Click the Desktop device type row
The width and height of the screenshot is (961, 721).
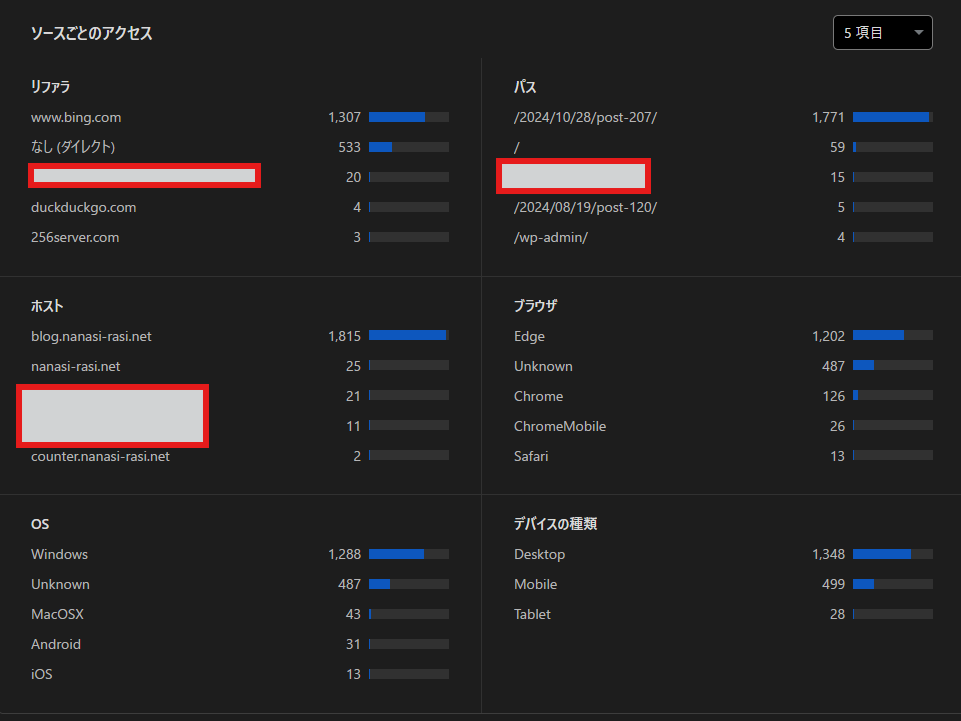[539, 555]
